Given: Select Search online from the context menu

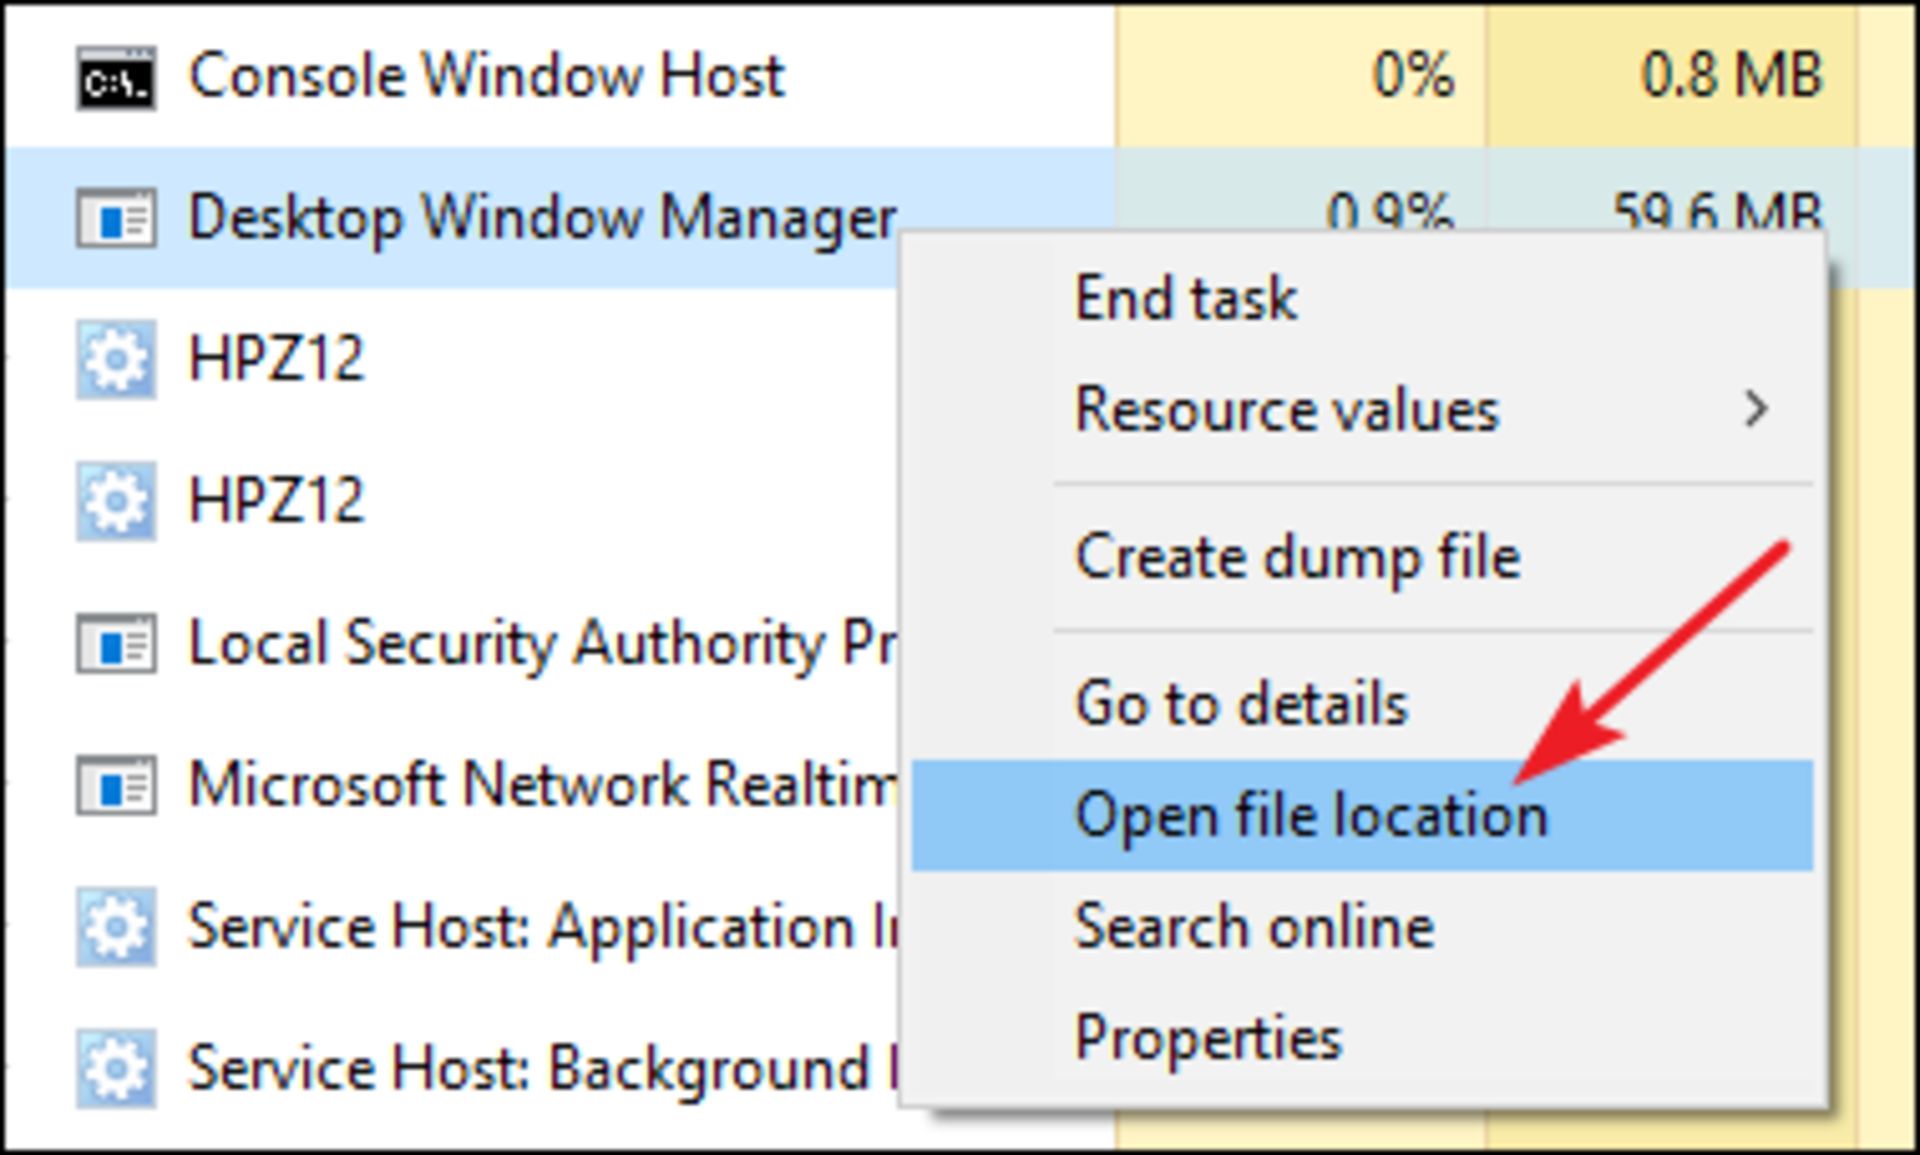Looking at the screenshot, I should click(1254, 926).
